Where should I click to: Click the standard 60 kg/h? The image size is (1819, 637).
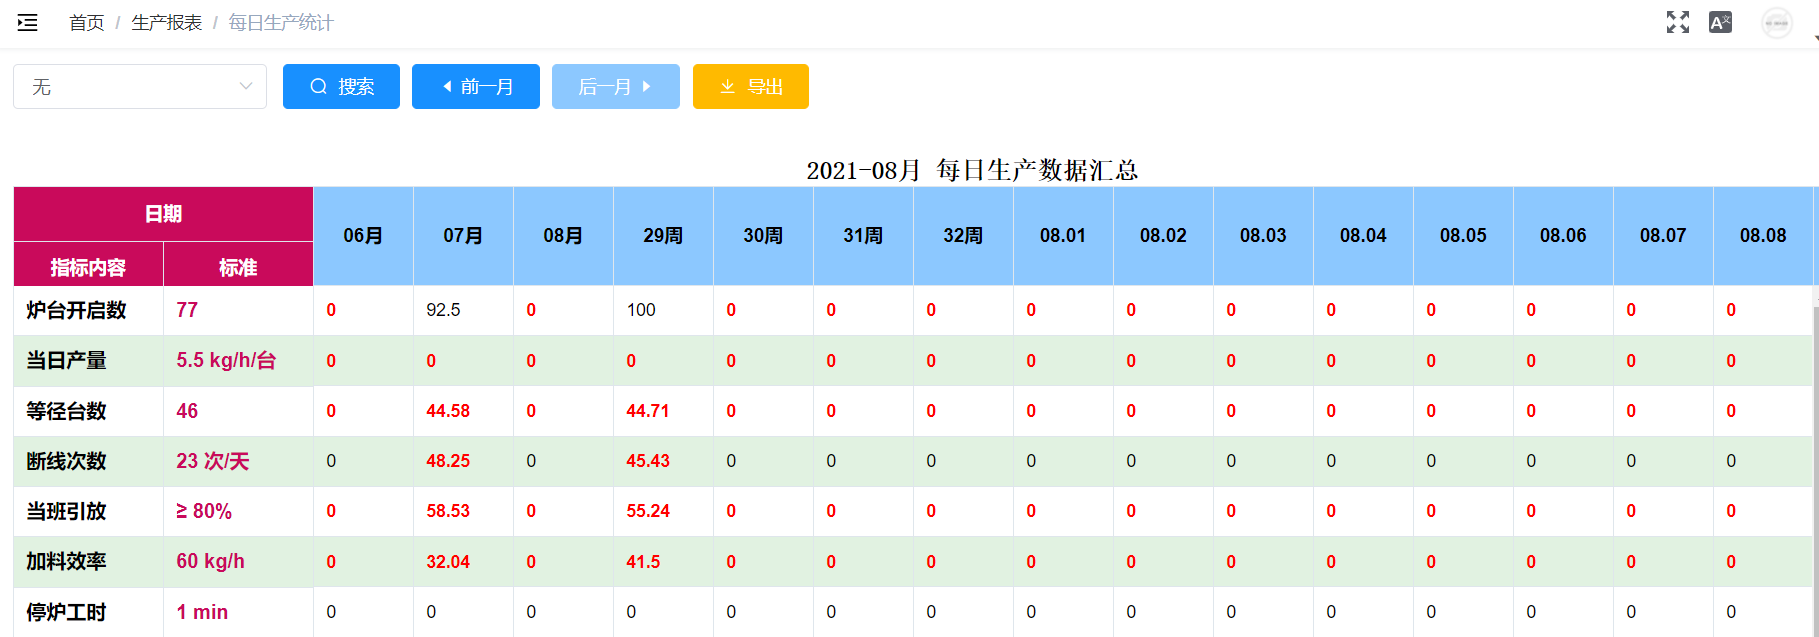tap(210, 561)
